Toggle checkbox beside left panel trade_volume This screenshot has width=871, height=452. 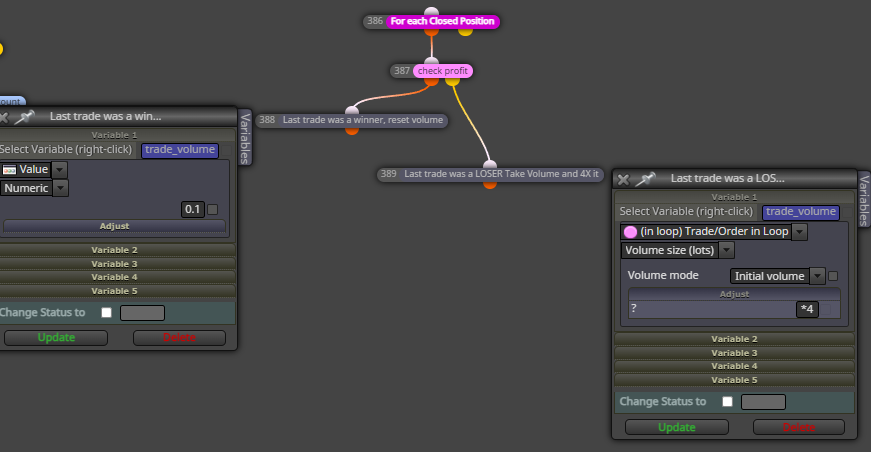(x=227, y=150)
